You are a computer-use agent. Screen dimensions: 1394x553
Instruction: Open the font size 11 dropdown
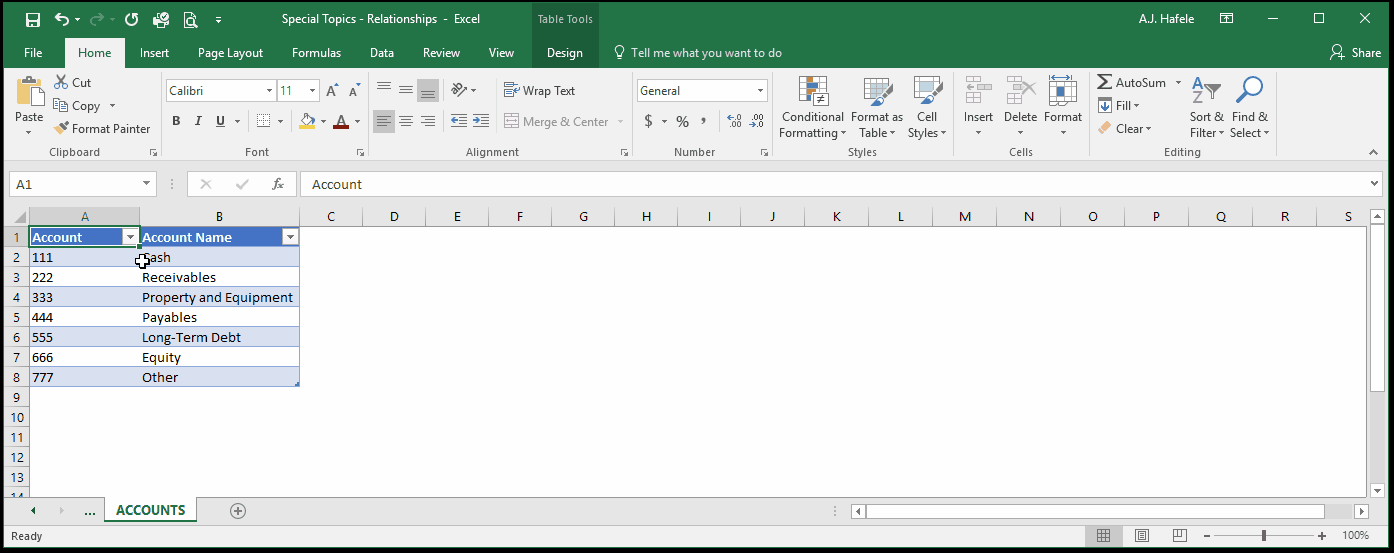313,91
